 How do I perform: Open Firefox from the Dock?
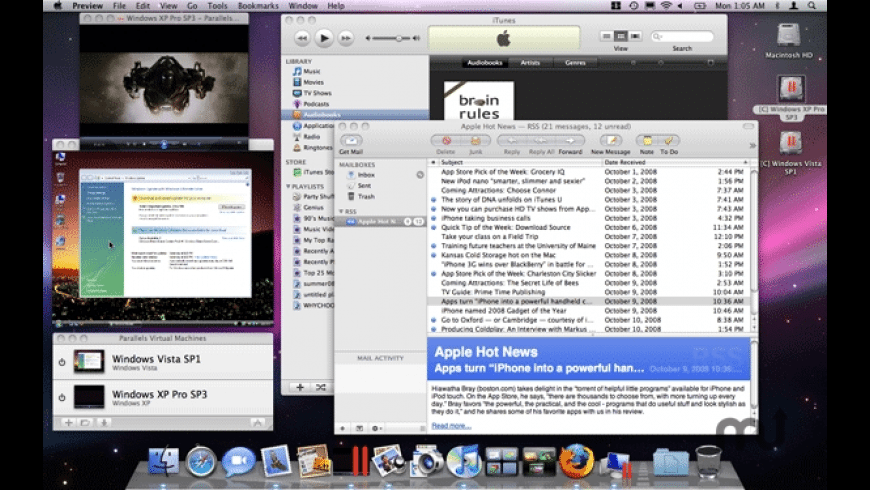pos(576,461)
